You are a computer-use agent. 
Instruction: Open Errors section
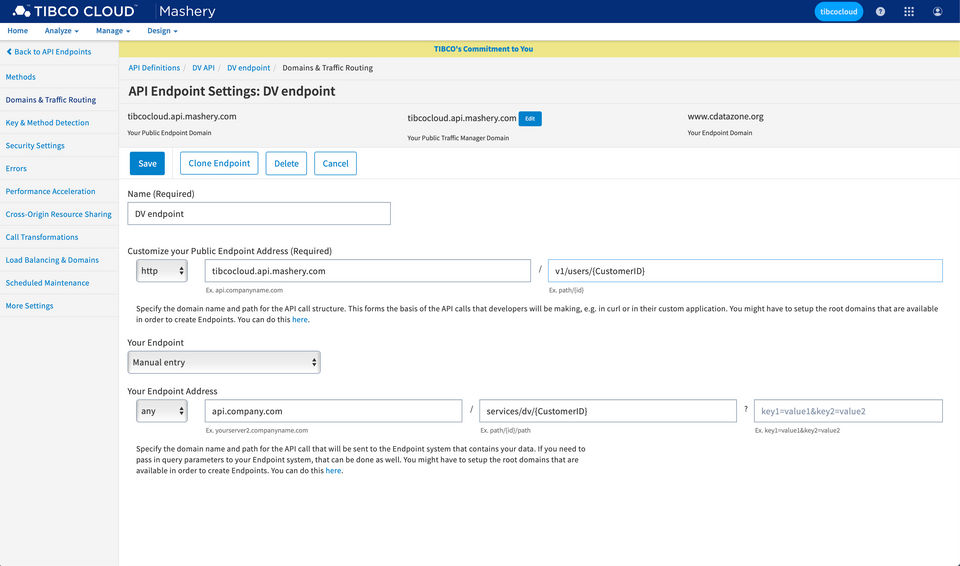point(16,168)
